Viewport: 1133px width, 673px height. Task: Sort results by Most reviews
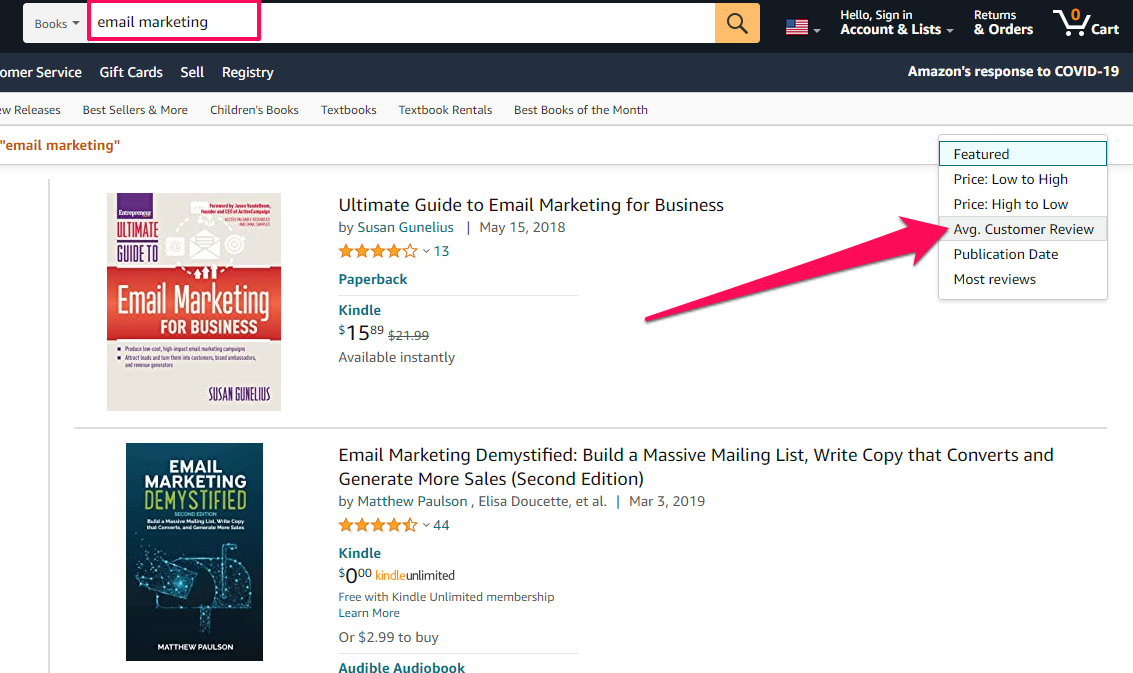click(994, 279)
